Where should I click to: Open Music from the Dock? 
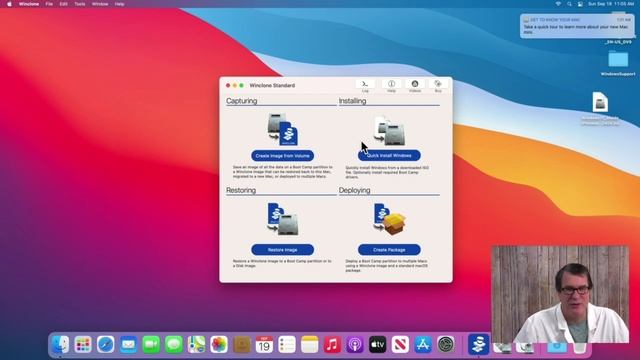[332, 344]
